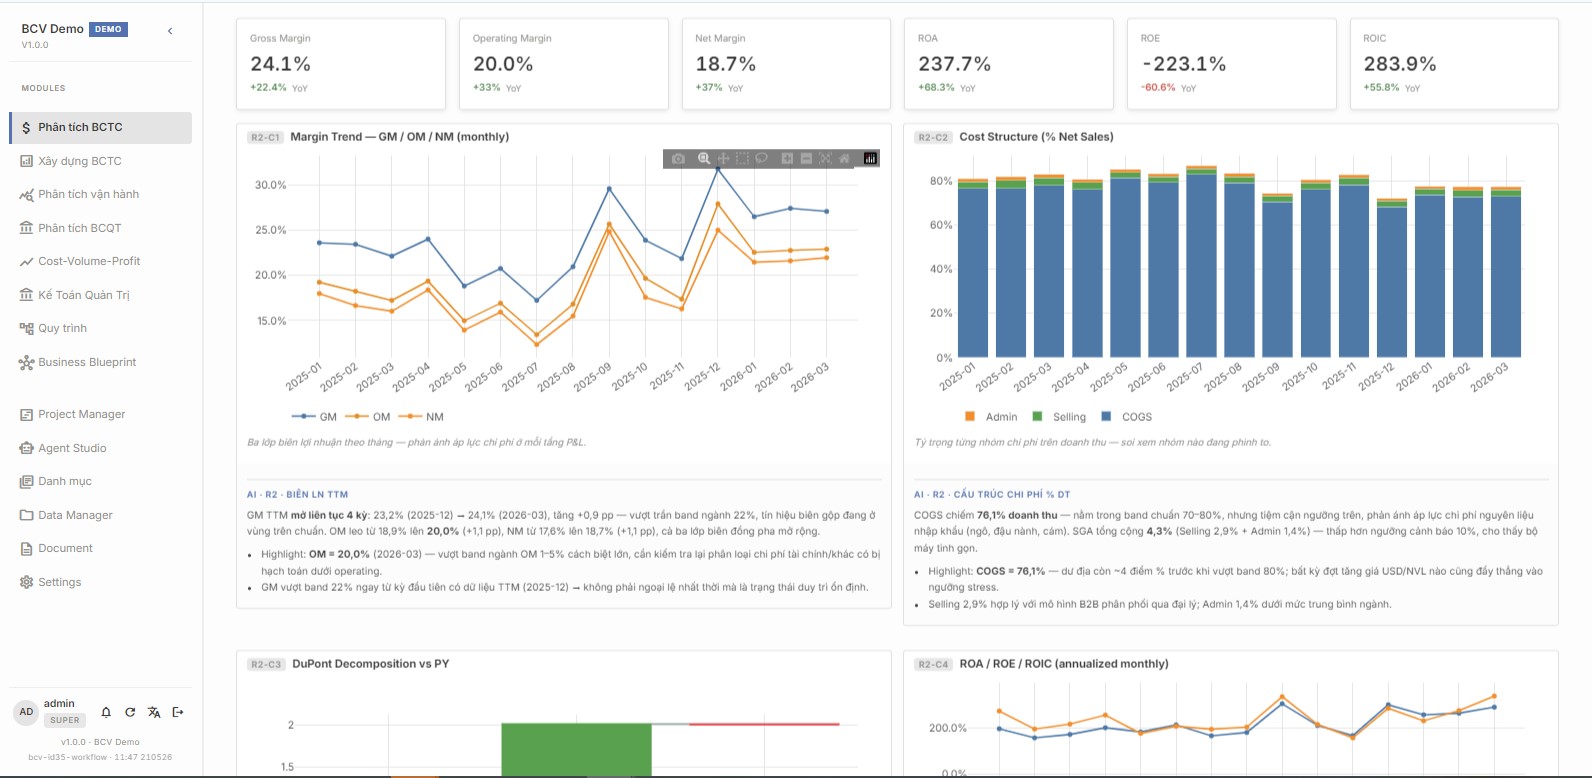1592x778 pixels.
Task: Activate the pan tool in chart modebar
Action: click(x=723, y=159)
